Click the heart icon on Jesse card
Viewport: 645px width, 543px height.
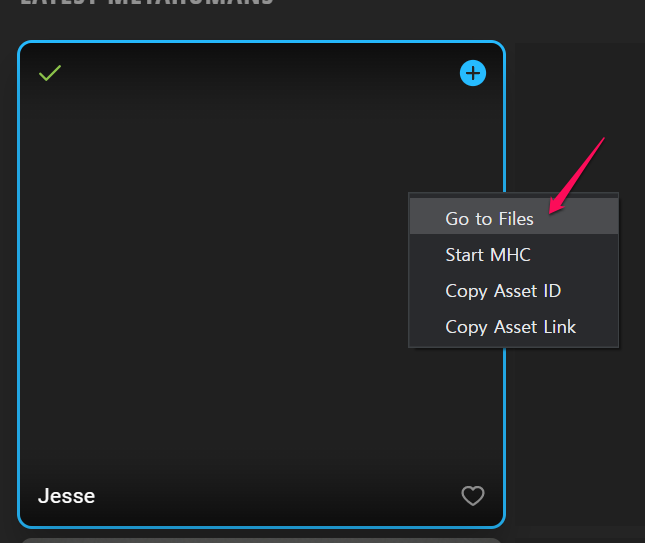[x=472, y=495]
